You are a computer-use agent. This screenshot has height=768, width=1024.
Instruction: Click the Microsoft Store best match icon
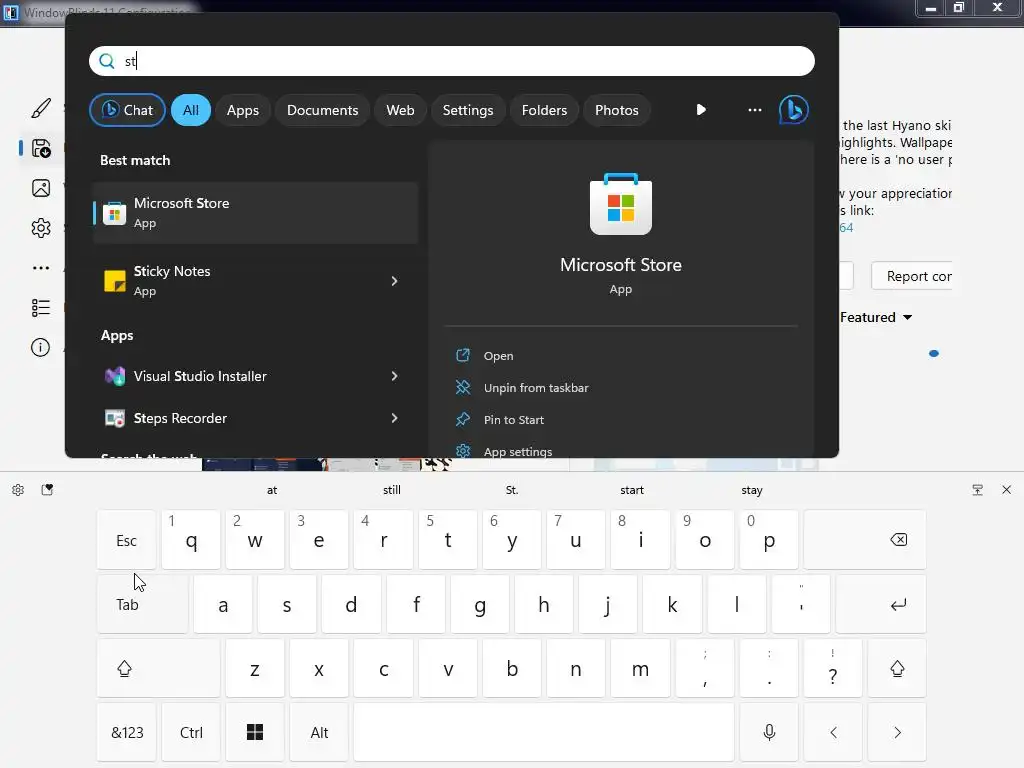[x=114, y=214]
